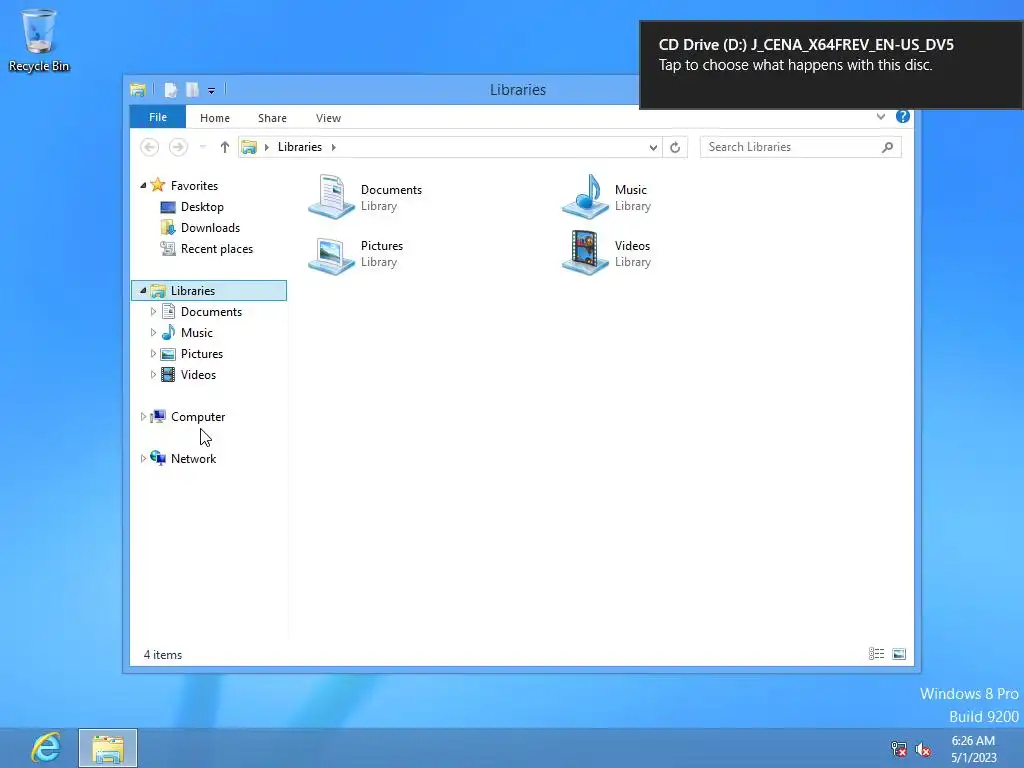Select Music in navigation tree

pyautogui.click(x=197, y=333)
